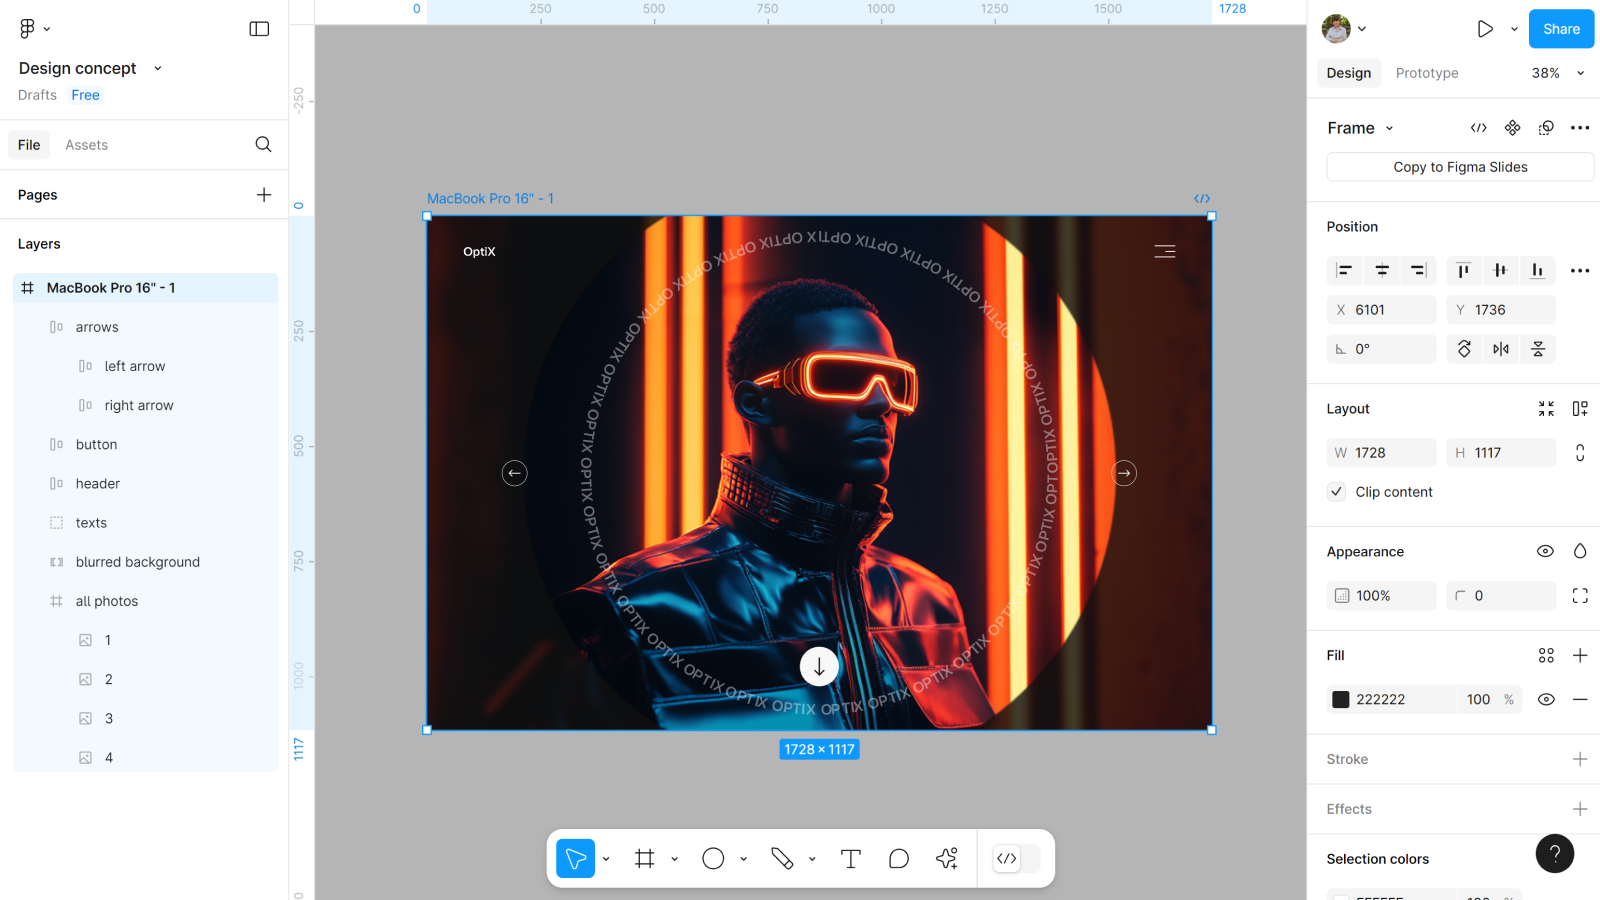Select the Pen tool

[x=782, y=859]
